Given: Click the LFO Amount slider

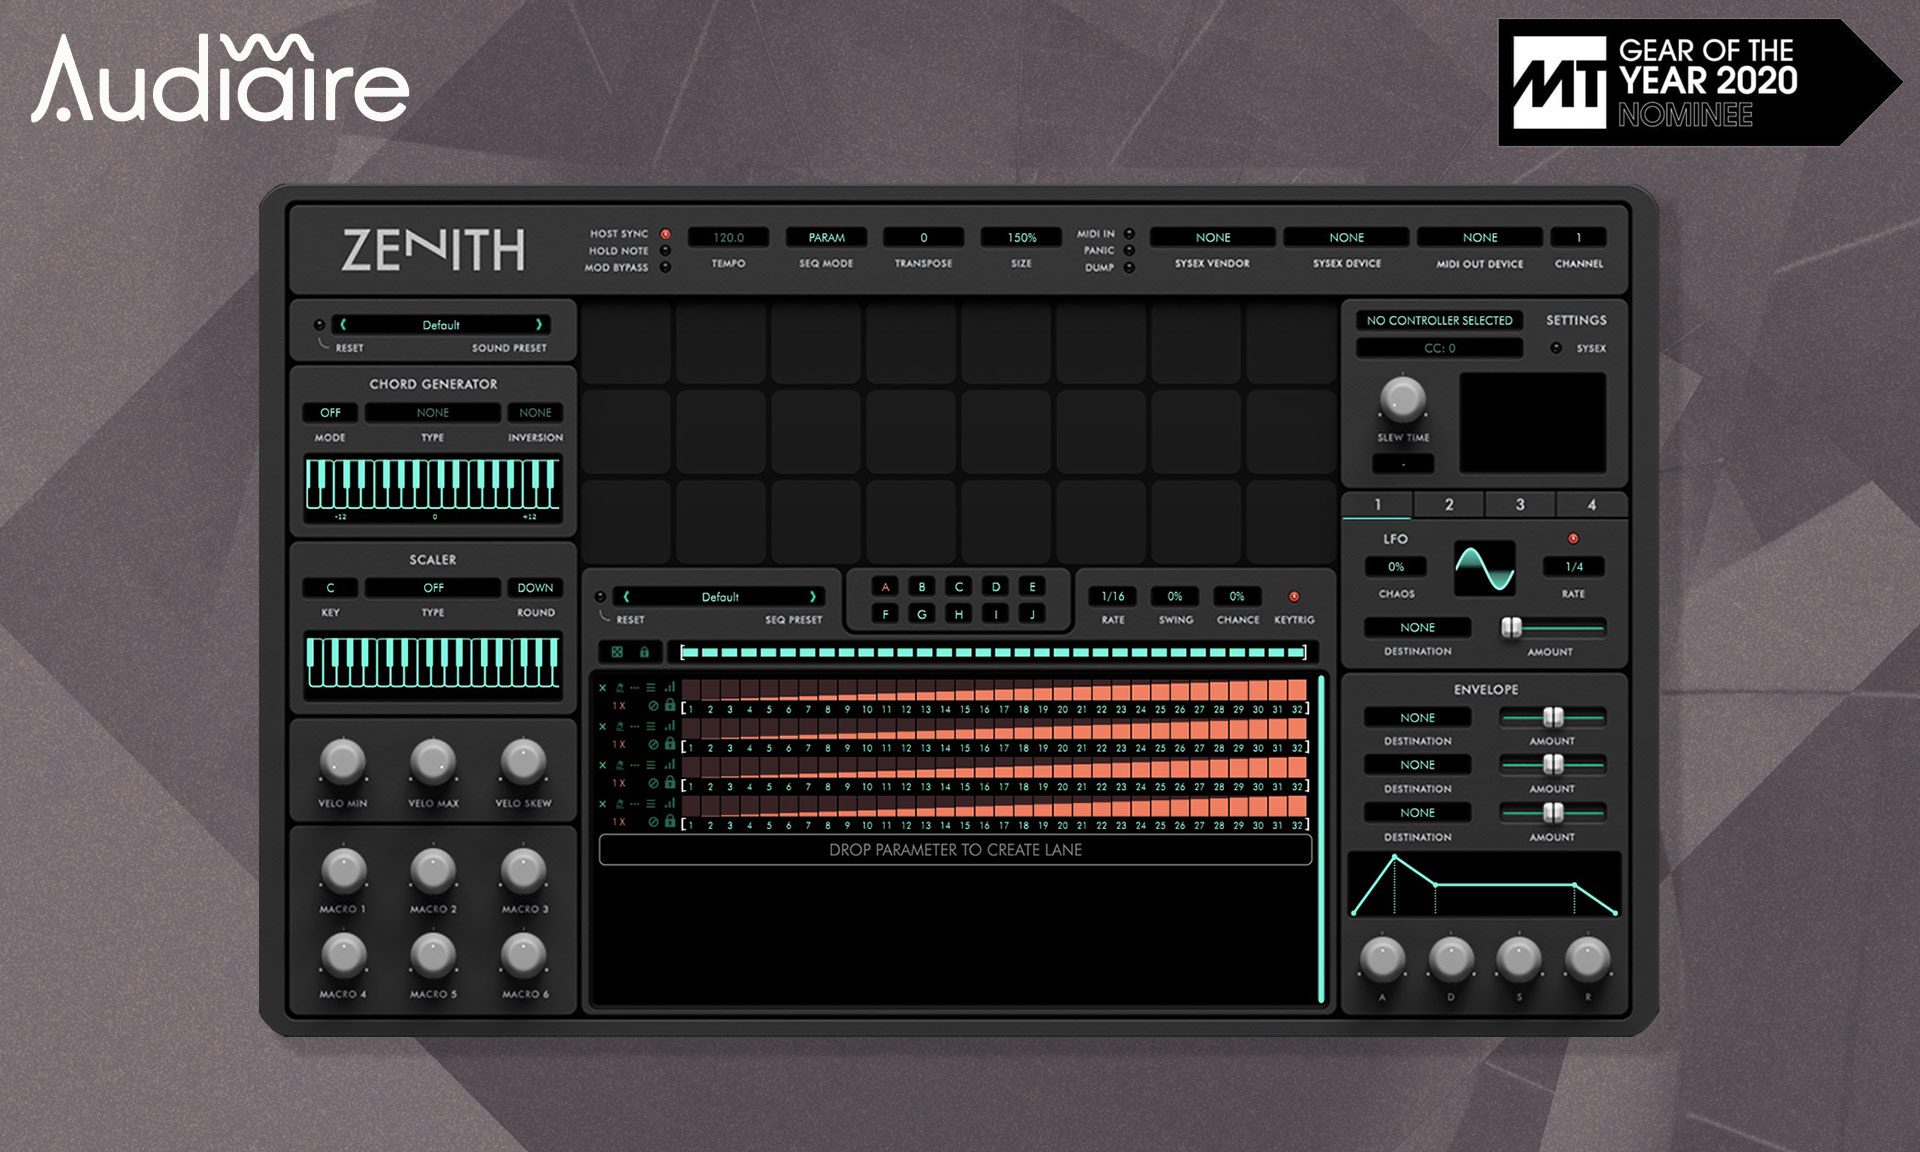Looking at the screenshot, I should point(1552,628).
